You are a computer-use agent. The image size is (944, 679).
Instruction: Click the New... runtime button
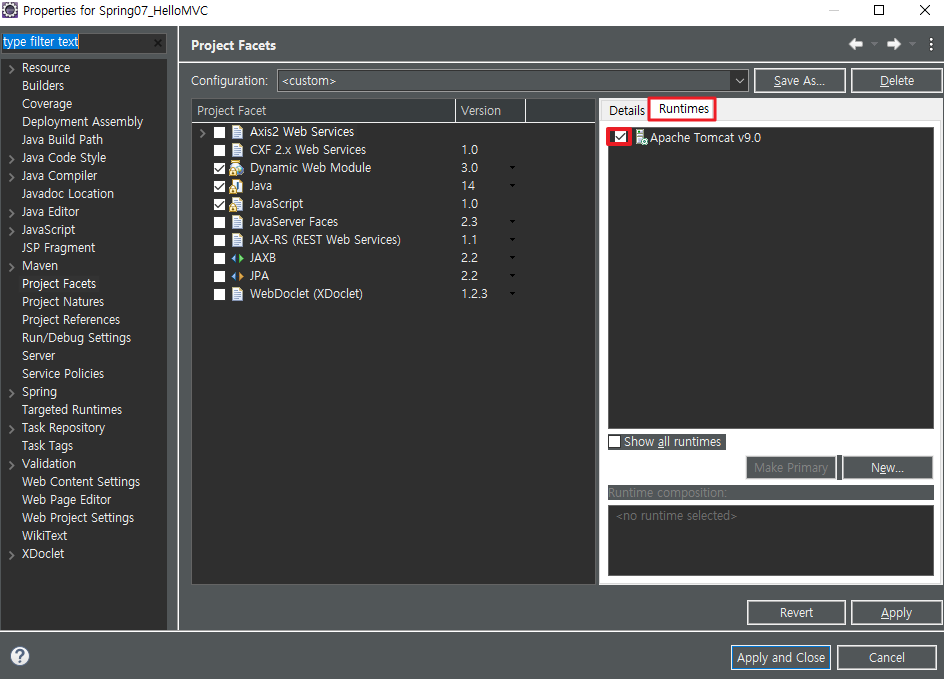point(887,468)
